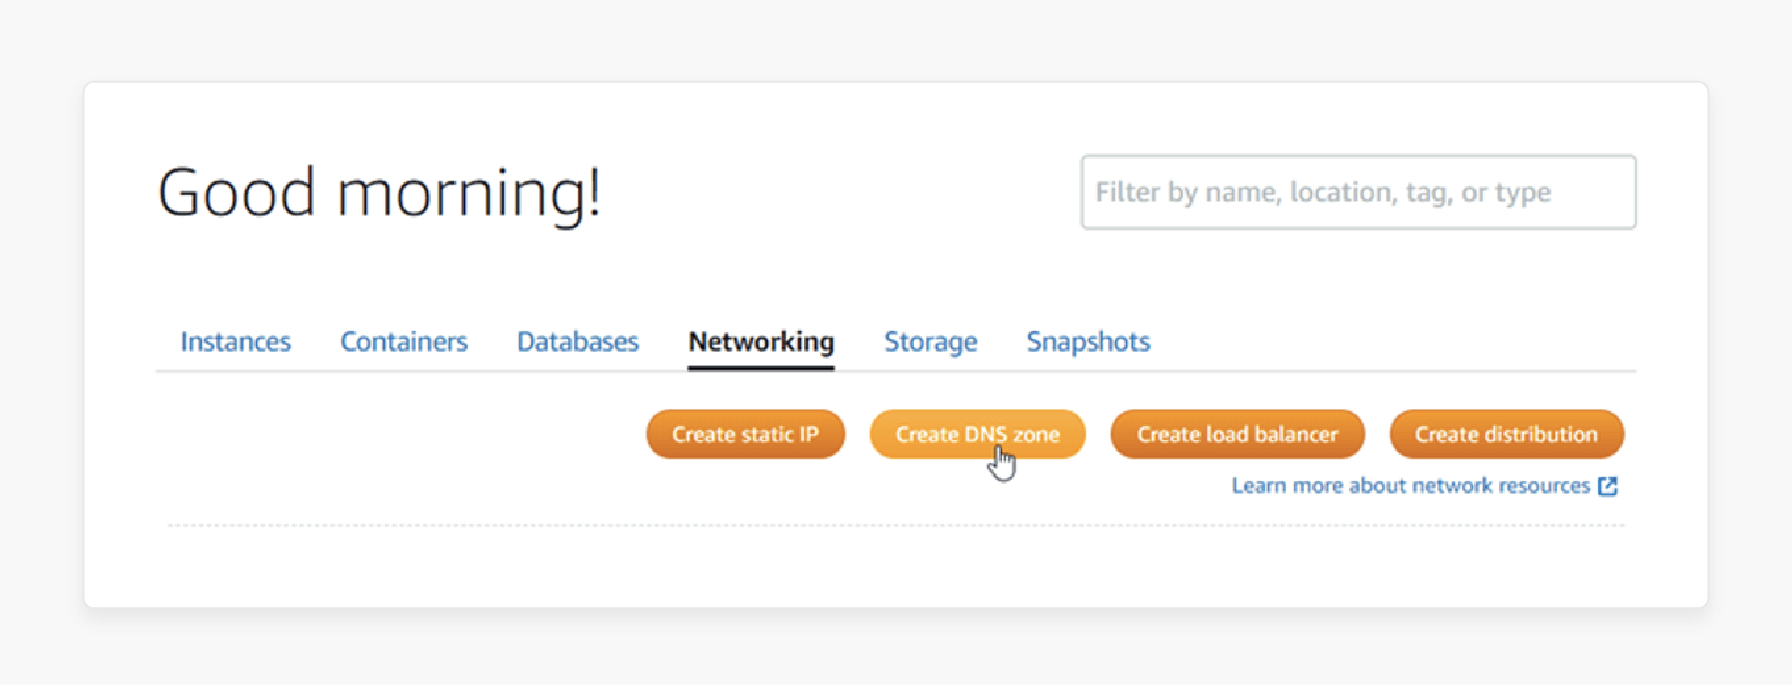Click the Networking tab

coord(761,342)
